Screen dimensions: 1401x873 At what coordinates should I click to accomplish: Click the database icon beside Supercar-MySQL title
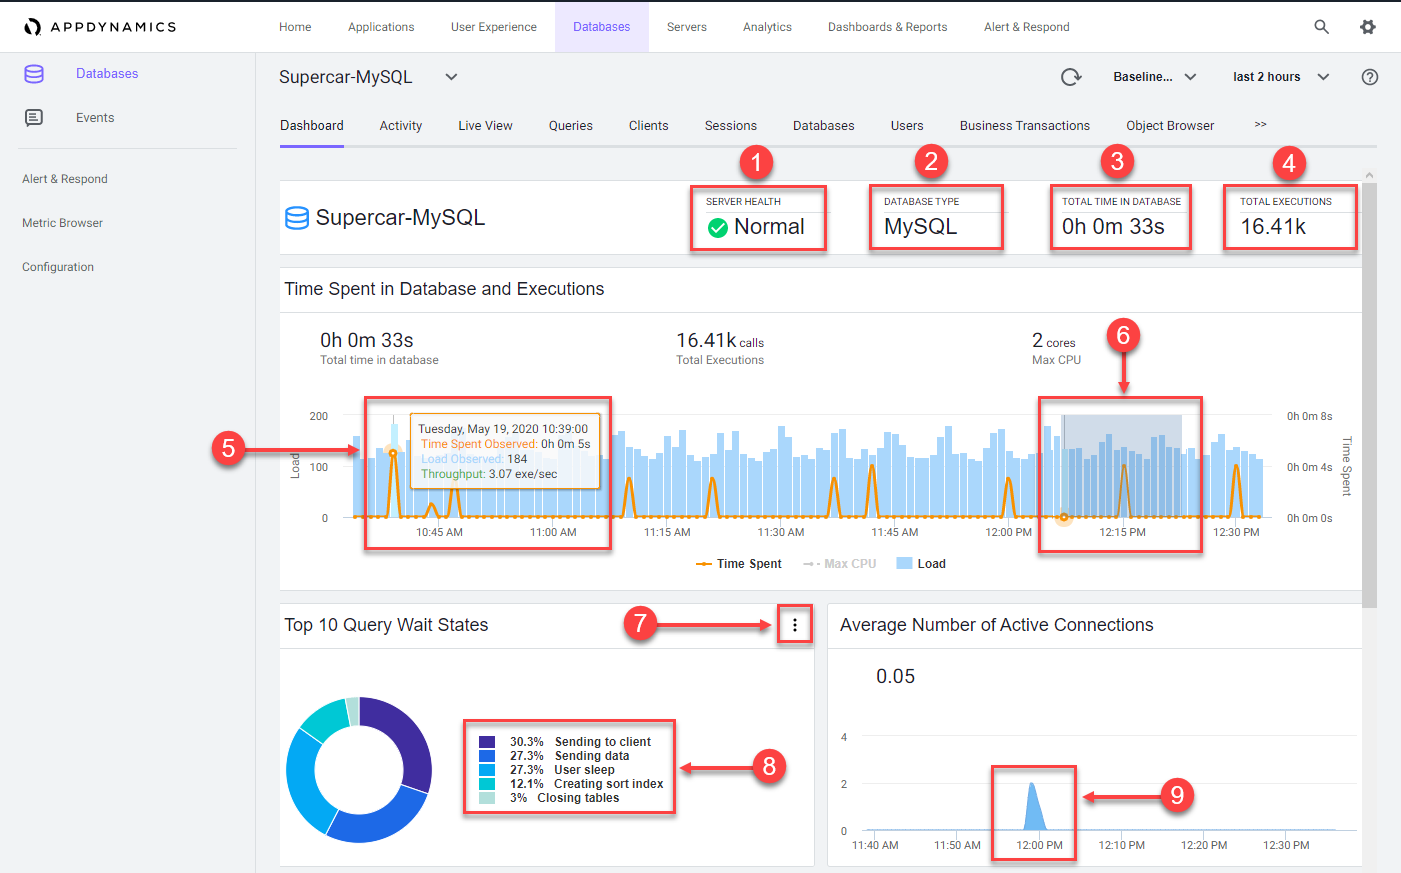[x=297, y=218]
